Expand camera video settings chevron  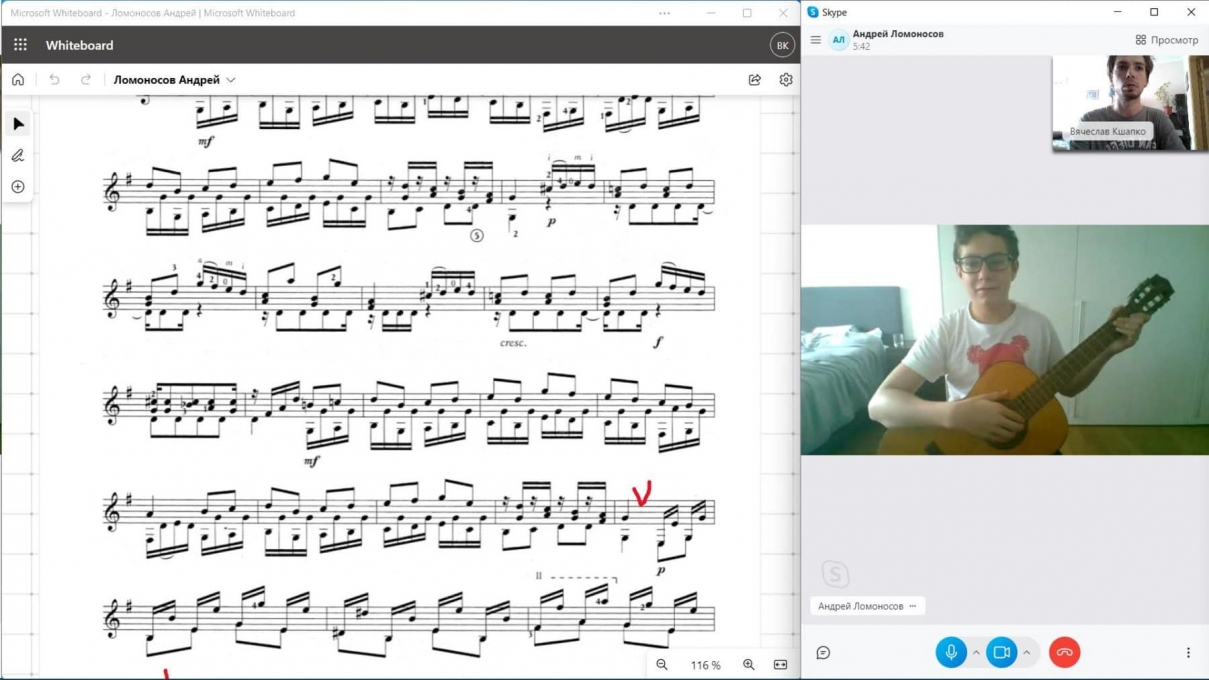1026,652
